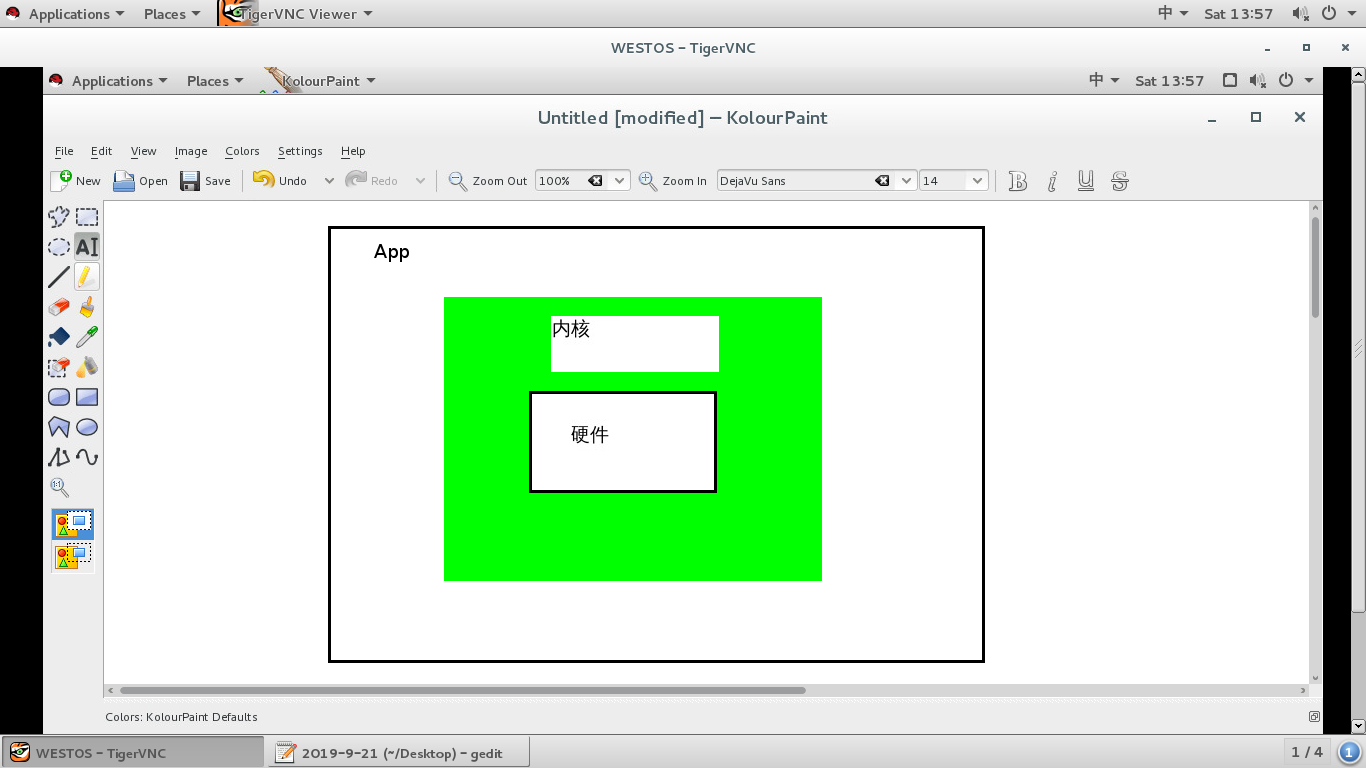Open the View menu
This screenshot has width=1366, height=768.
click(x=143, y=151)
